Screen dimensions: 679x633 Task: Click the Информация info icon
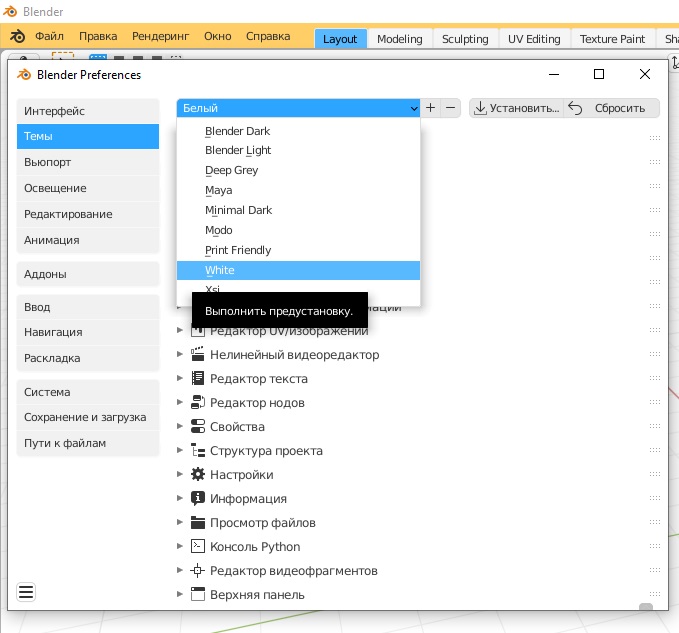[198, 498]
